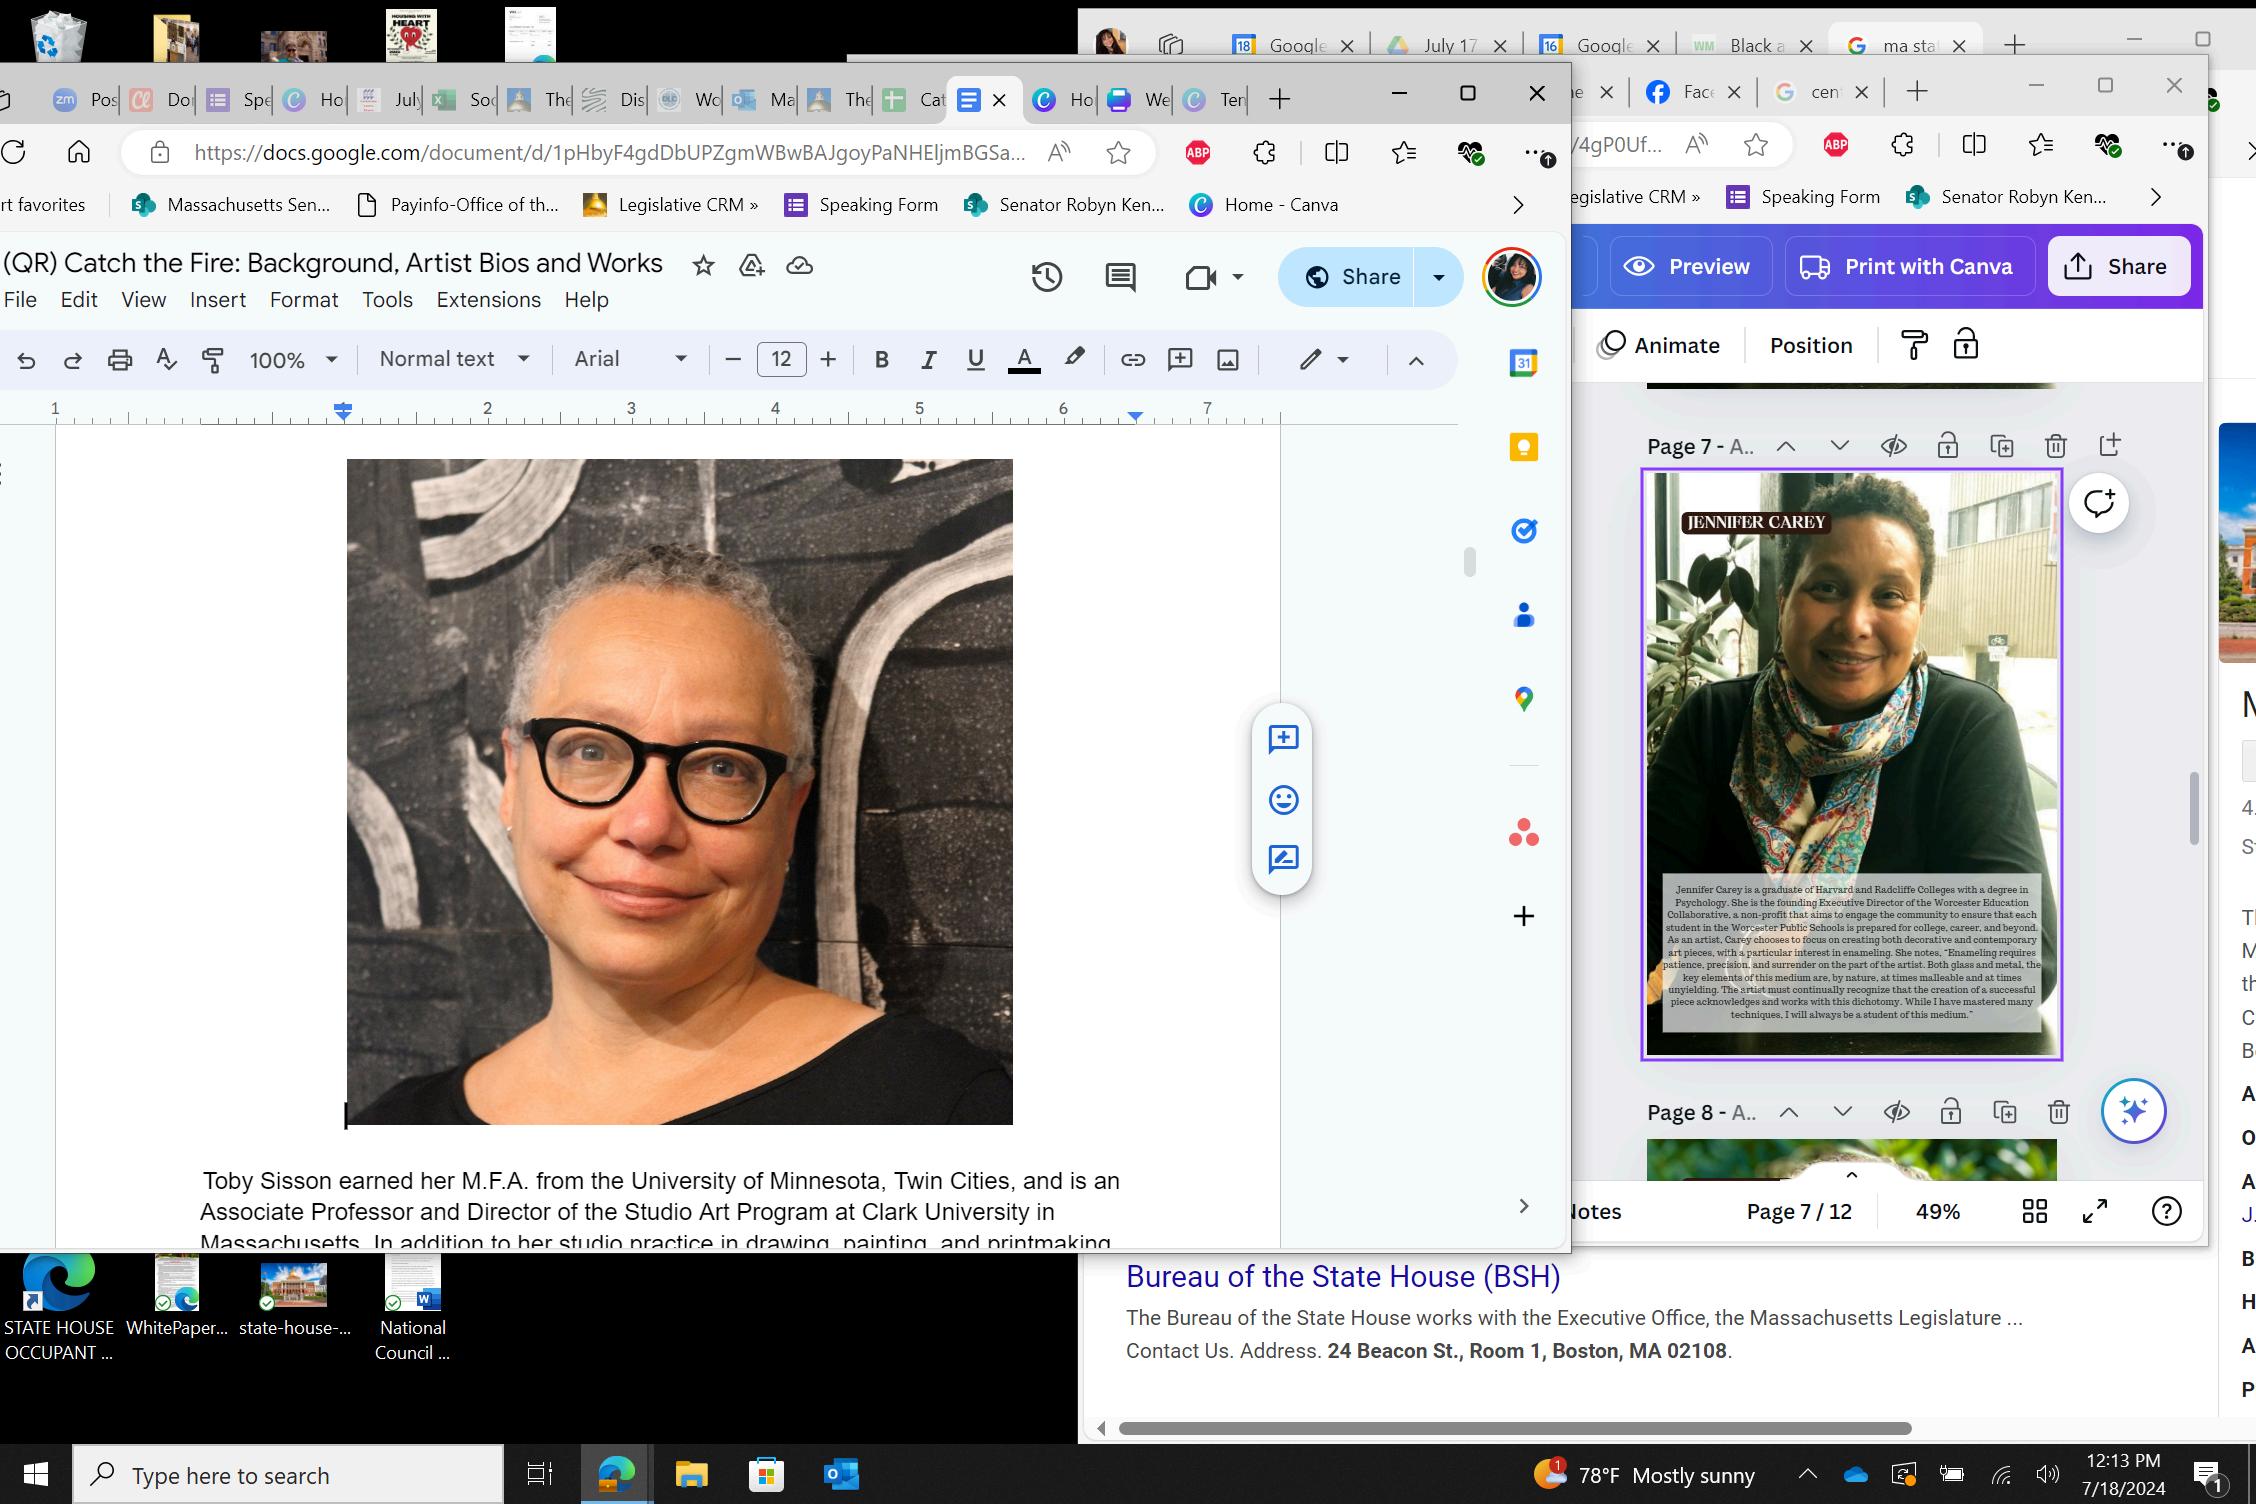Open Google Keep in side panel
The height and width of the screenshot is (1504, 2256).
1523,447
